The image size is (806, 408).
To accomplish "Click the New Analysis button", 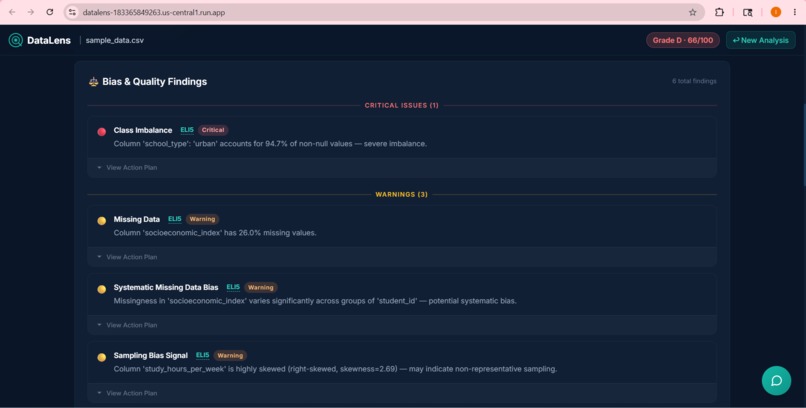I will click(x=761, y=40).
